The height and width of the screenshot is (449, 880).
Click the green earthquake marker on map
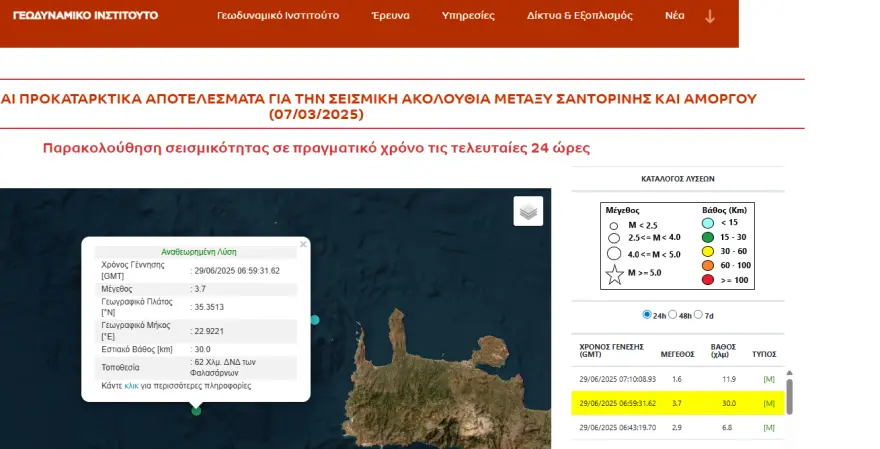(196, 410)
